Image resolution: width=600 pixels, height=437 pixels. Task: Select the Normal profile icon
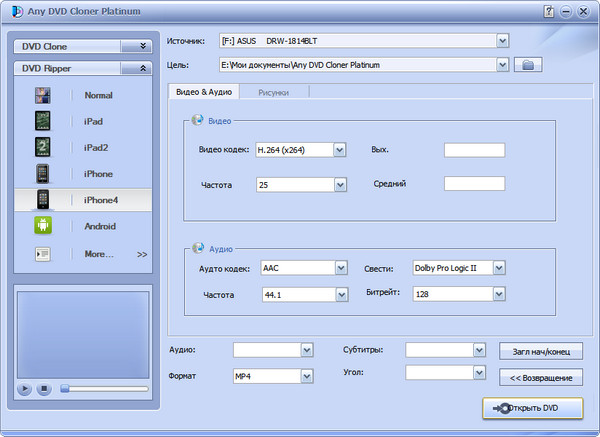[43, 96]
